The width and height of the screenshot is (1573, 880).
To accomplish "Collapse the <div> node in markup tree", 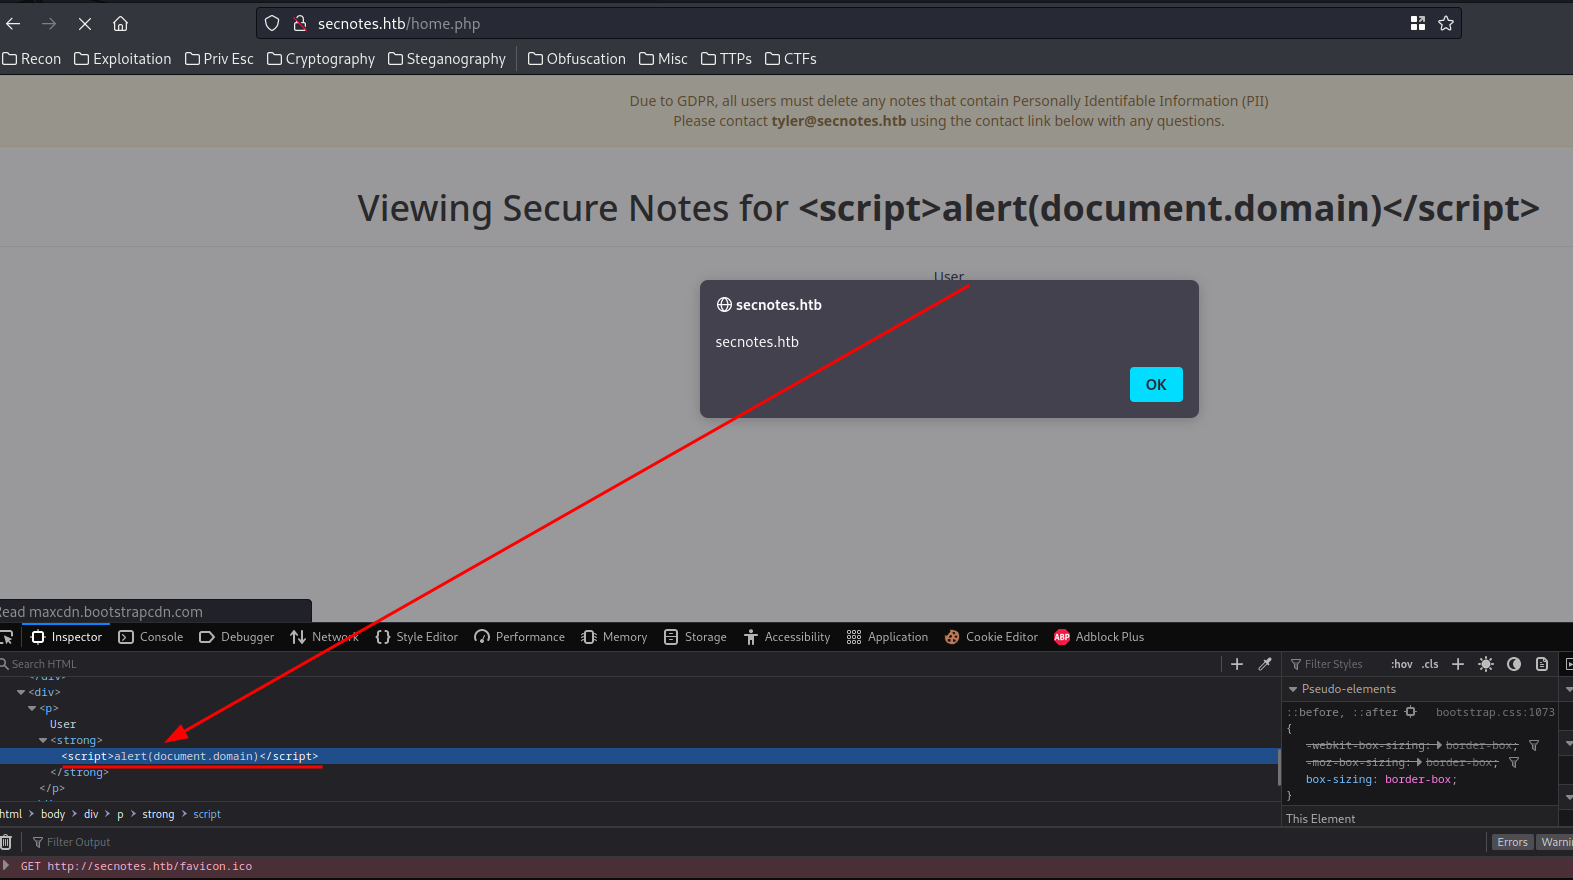I will (x=21, y=692).
